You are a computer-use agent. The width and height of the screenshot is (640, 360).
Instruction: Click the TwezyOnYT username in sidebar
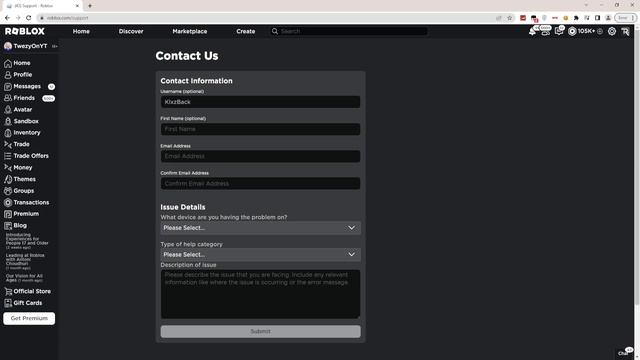click(x=31, y=46)
